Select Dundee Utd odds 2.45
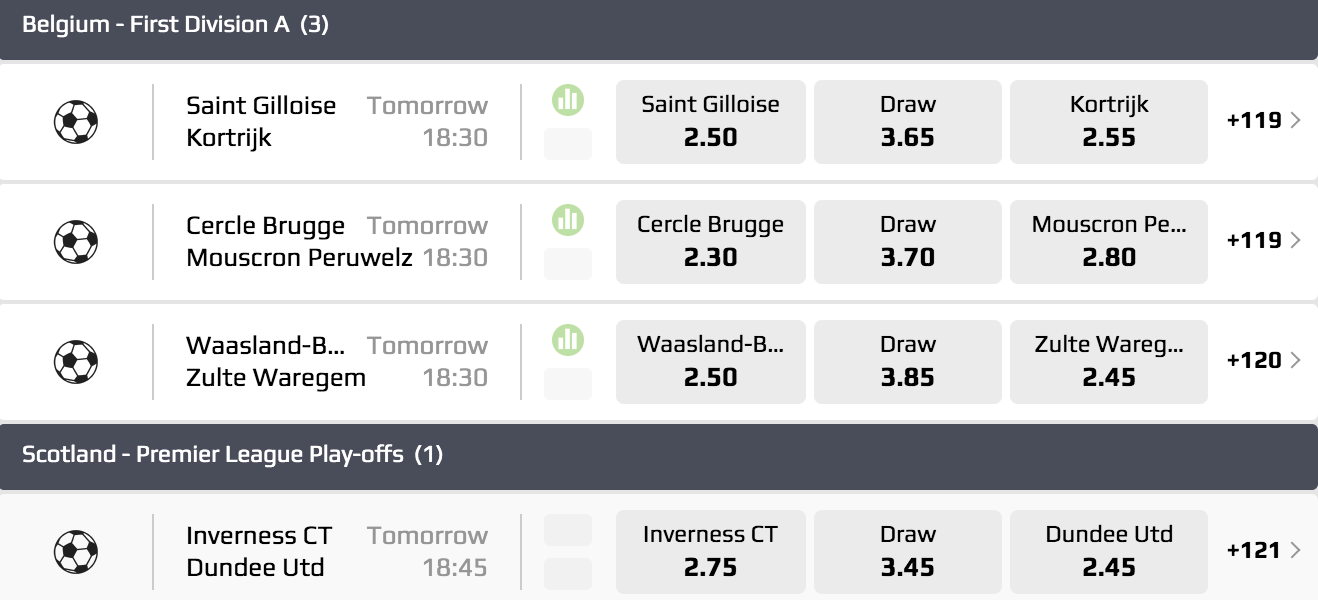The image size is (1318, 600). tap(1109, 551)
